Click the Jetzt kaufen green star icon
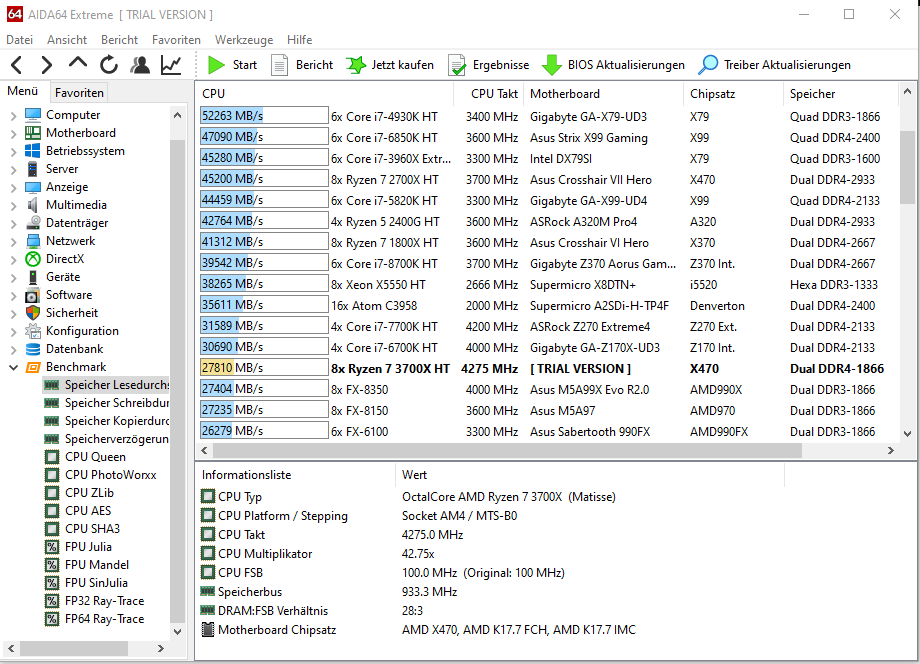The height and width of the screenshot is (664, 920). point(356,65)
